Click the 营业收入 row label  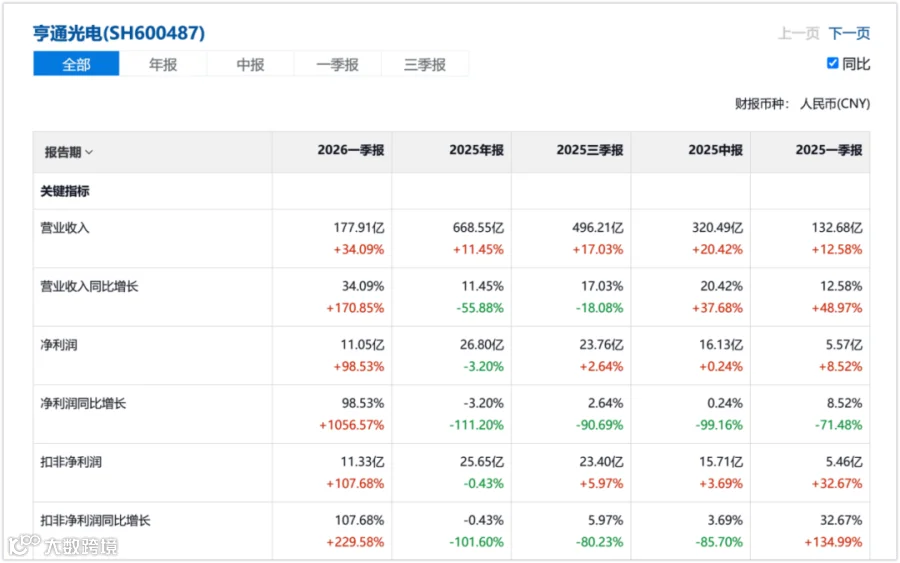pos(65,228)
